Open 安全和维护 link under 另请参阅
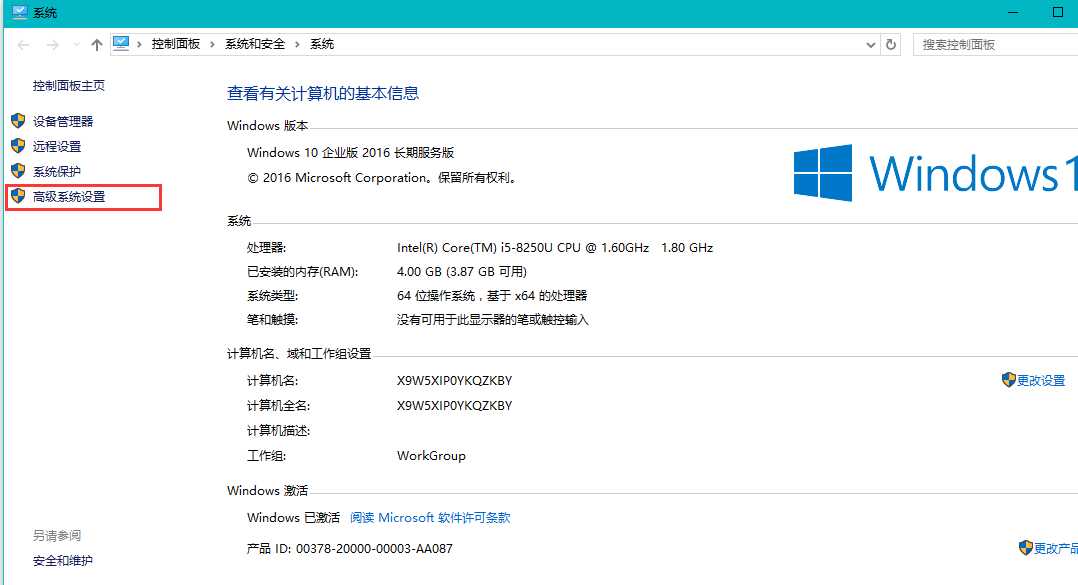Viewport: 1078px width, 585px height. [63, 561]
